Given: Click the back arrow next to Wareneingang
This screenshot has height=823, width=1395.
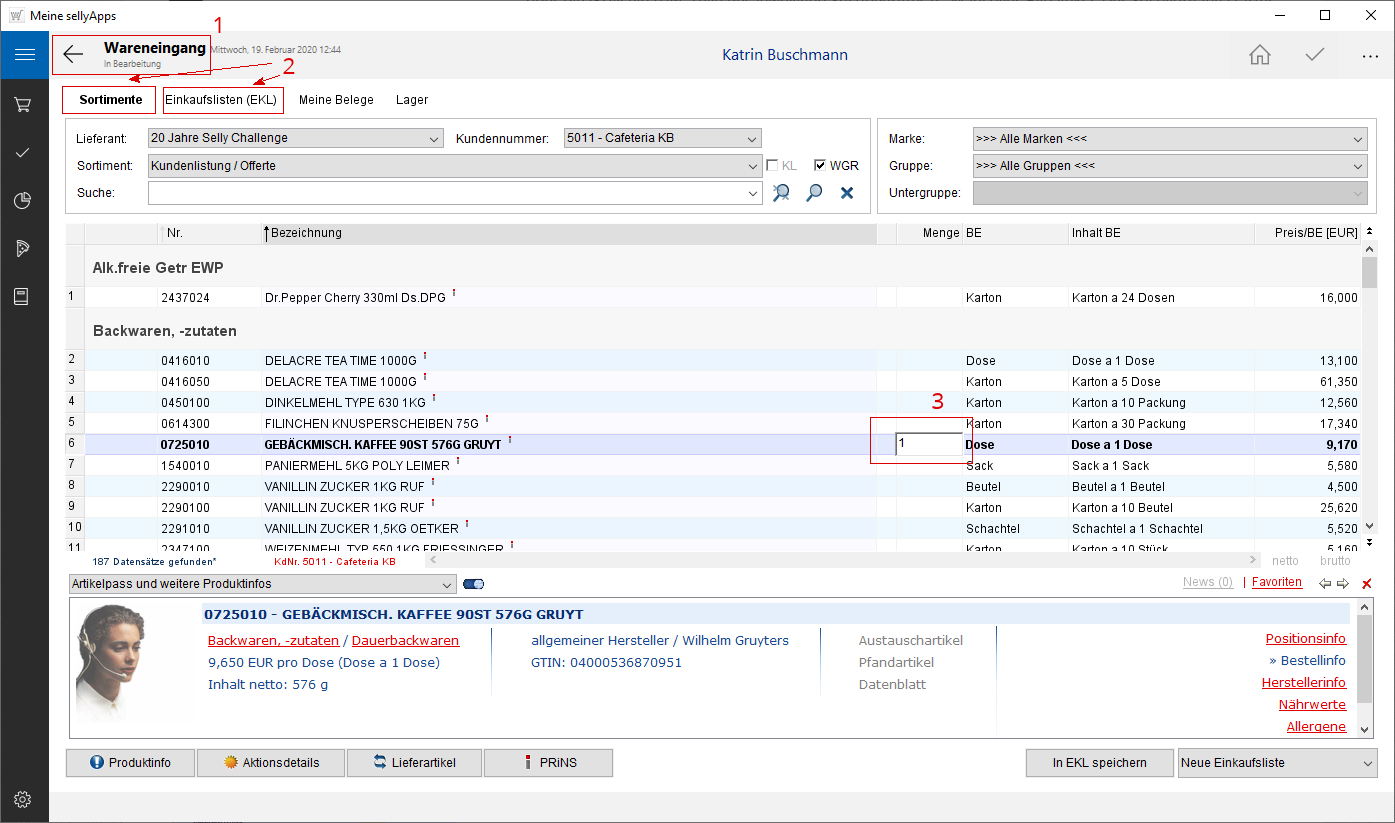Looking at the screenshot, I should (73, 54).
